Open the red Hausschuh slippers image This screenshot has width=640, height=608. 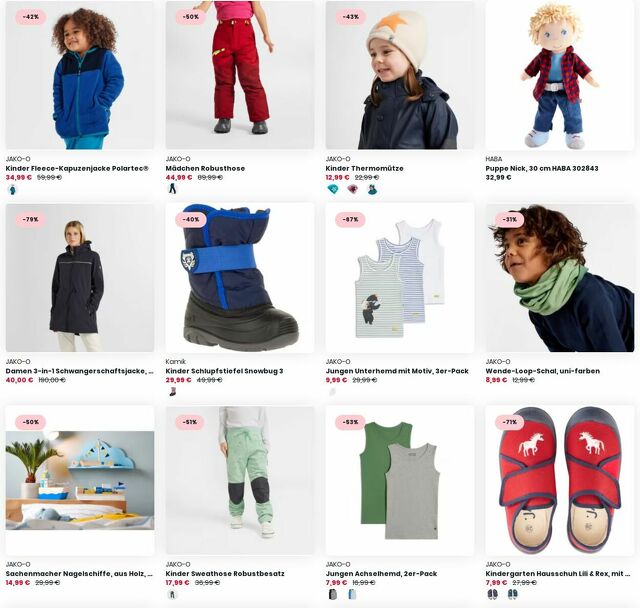pos(560,480)
